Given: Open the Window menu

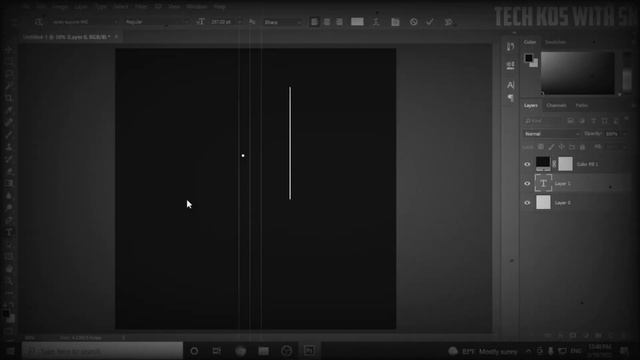Looking at the screenshot, I should coord(197,7).
